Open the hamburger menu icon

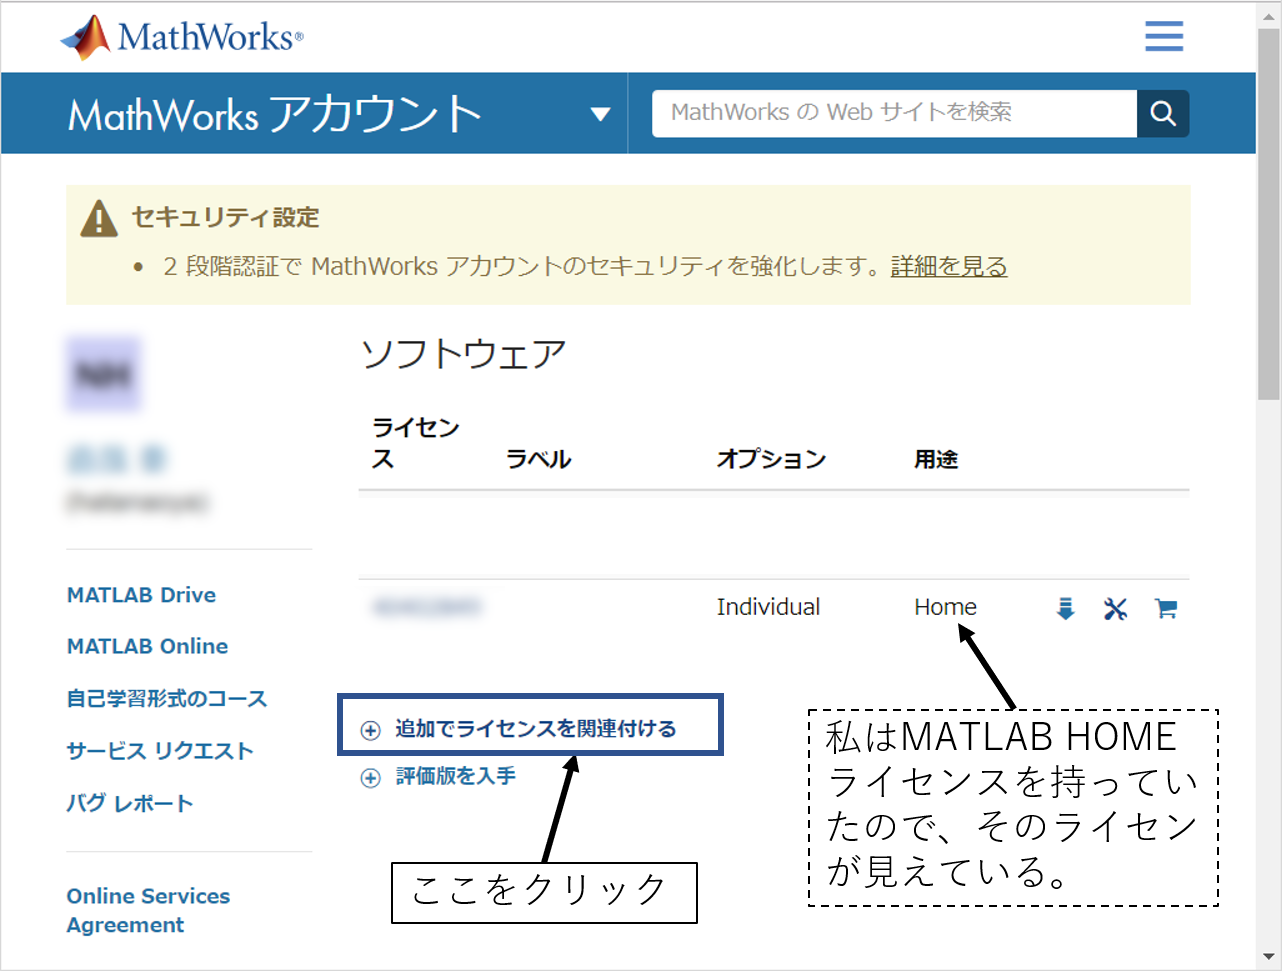[x=1164, y=36]
